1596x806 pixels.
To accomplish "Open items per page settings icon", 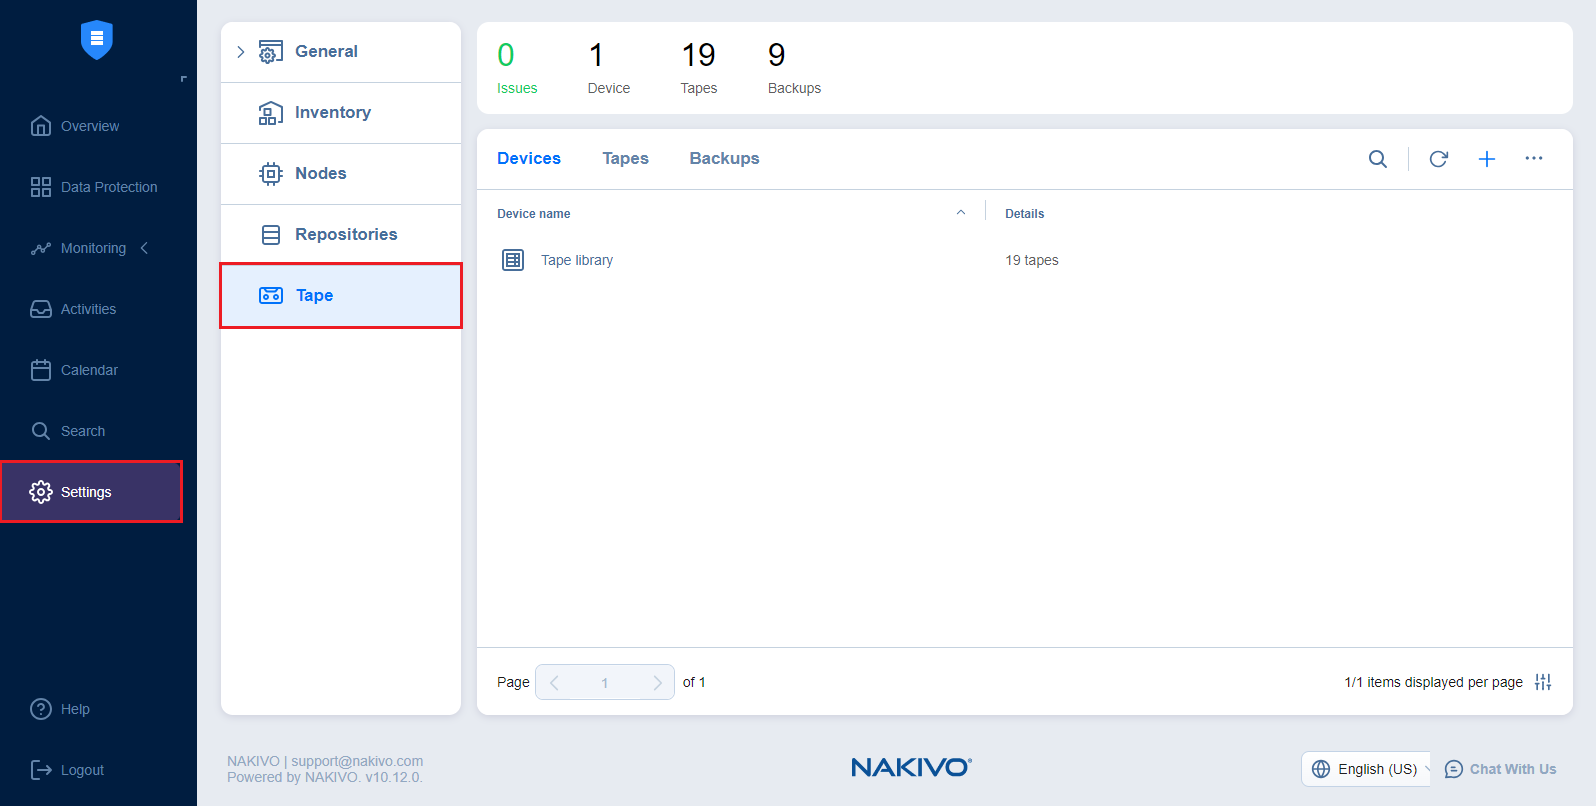I will click(1542, 682).
